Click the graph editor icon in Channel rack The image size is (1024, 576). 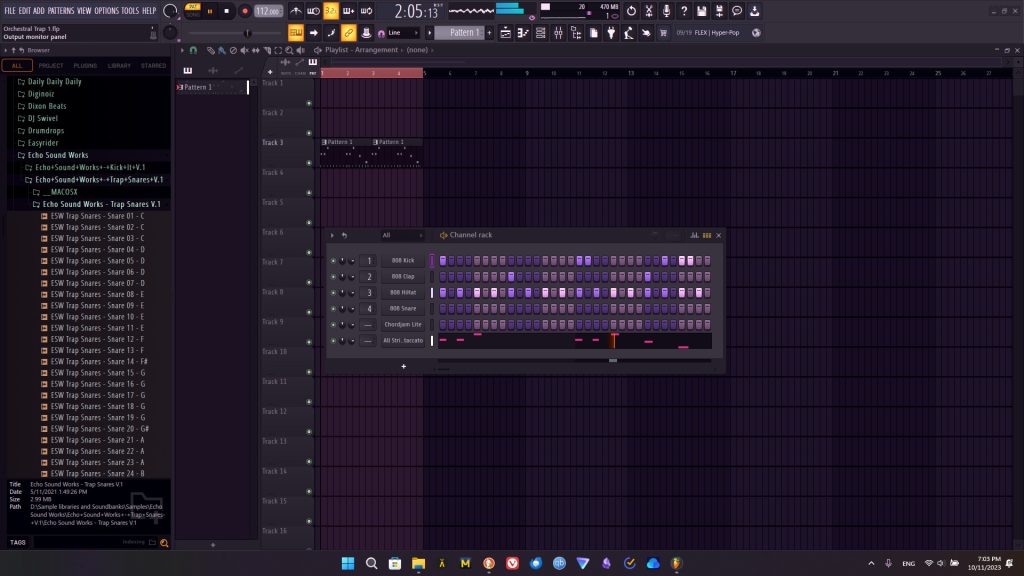694,235
